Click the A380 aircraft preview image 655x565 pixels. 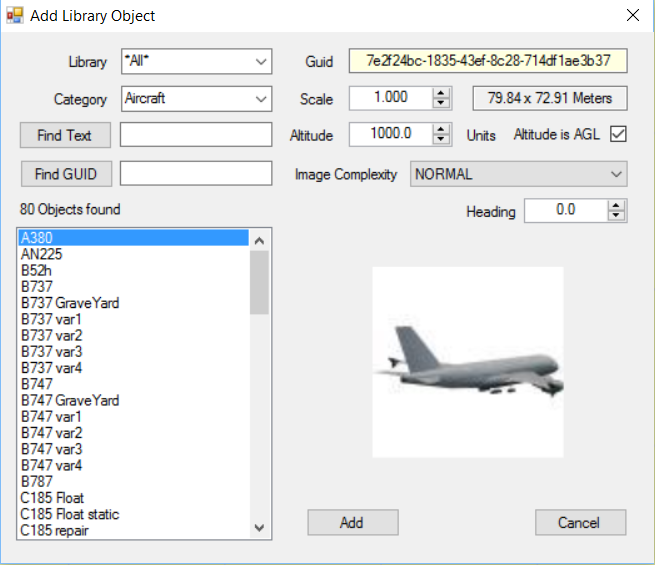click(467, 362)
